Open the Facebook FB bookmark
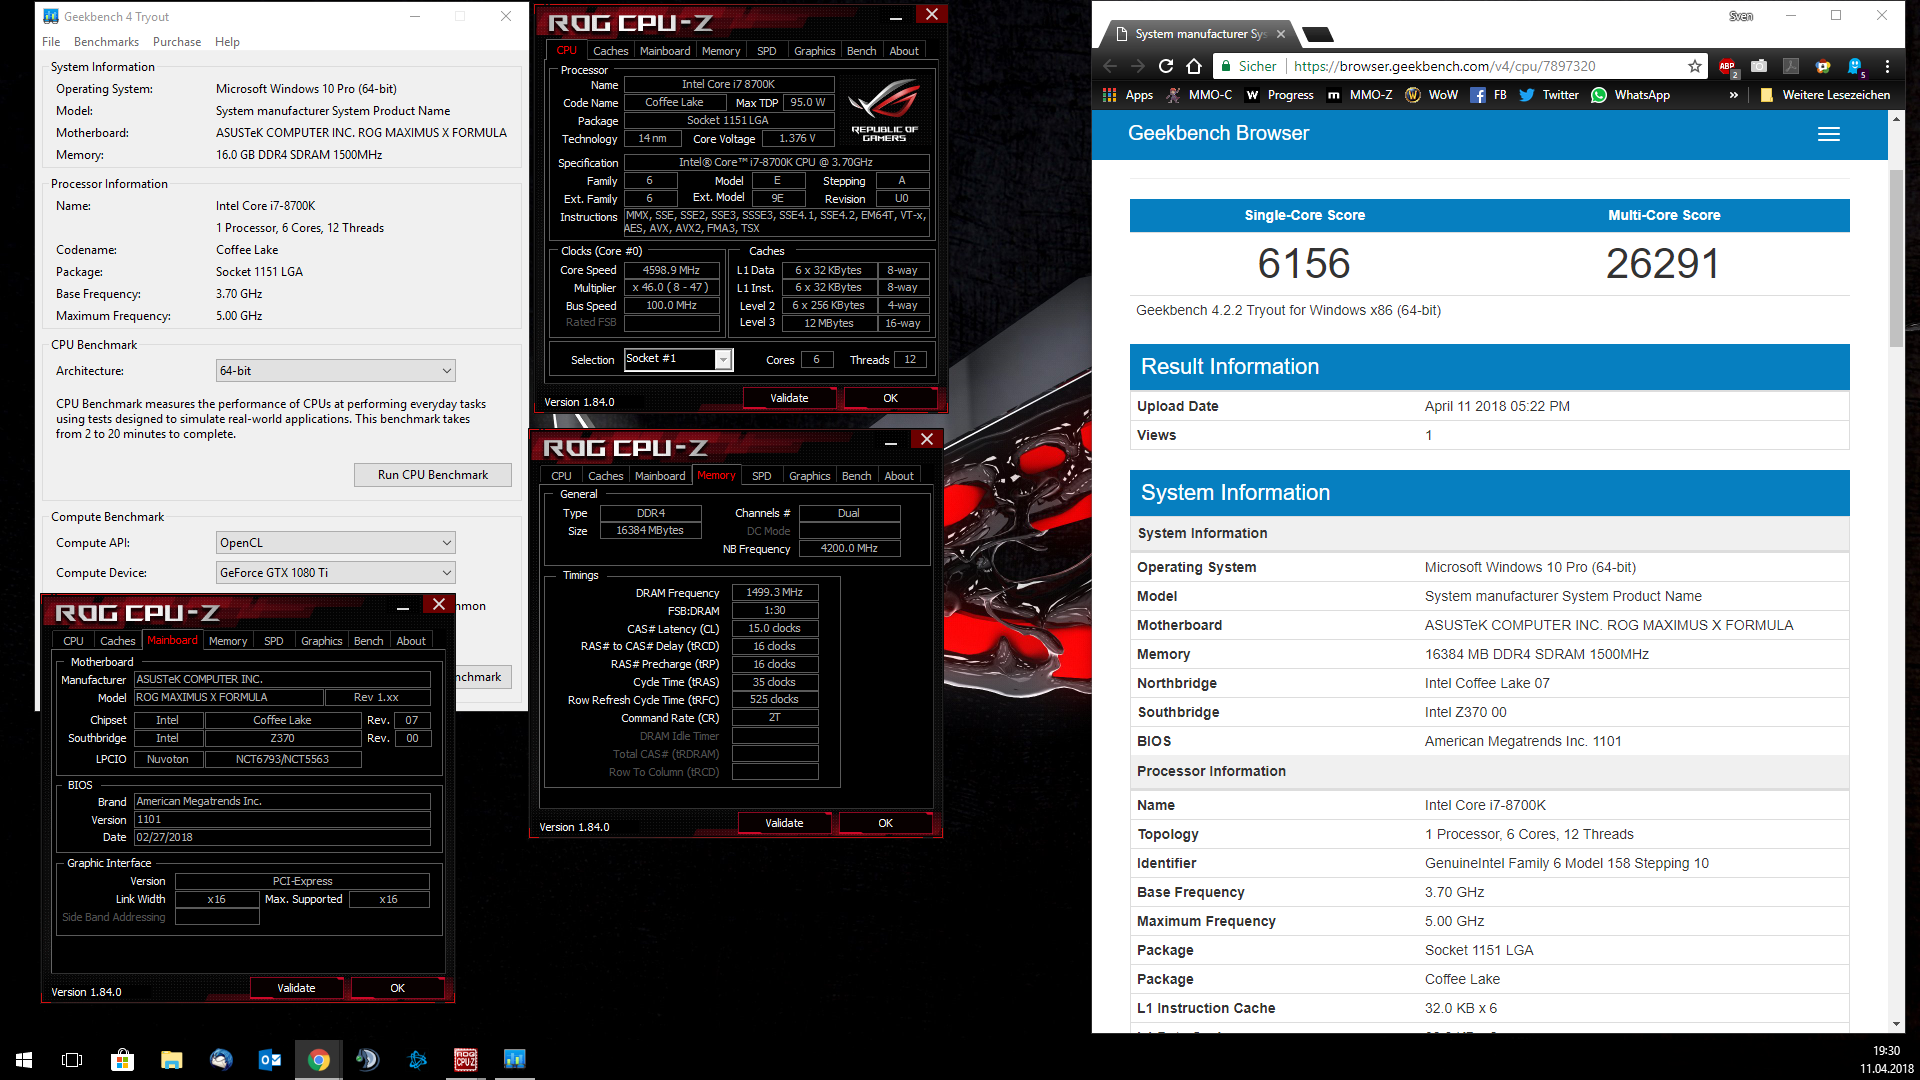 (1488, 95)
